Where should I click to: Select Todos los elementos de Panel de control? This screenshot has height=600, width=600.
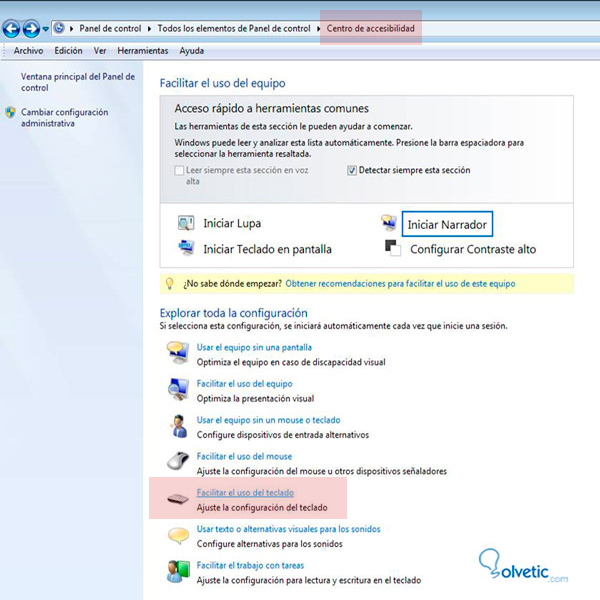234,28
